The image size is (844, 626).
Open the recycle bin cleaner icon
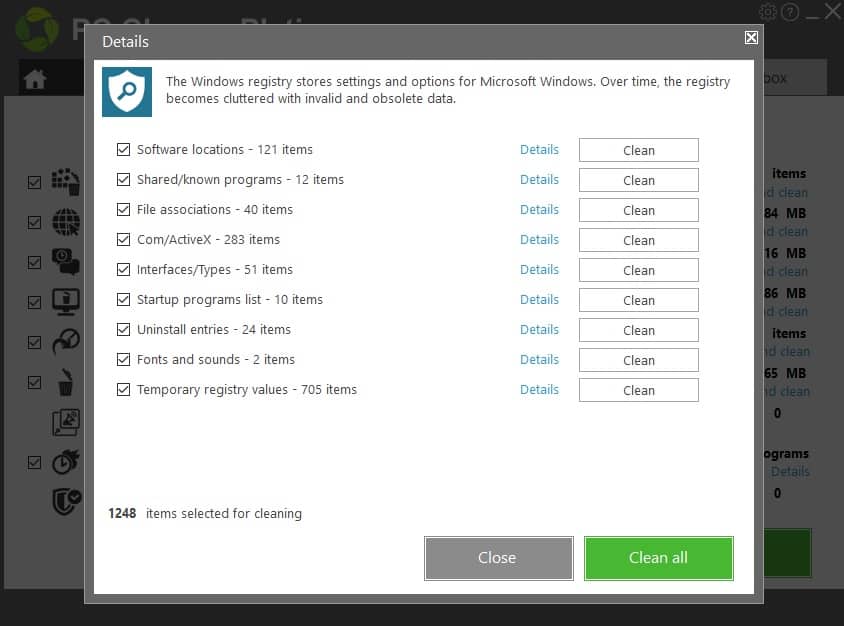(65, 382)
